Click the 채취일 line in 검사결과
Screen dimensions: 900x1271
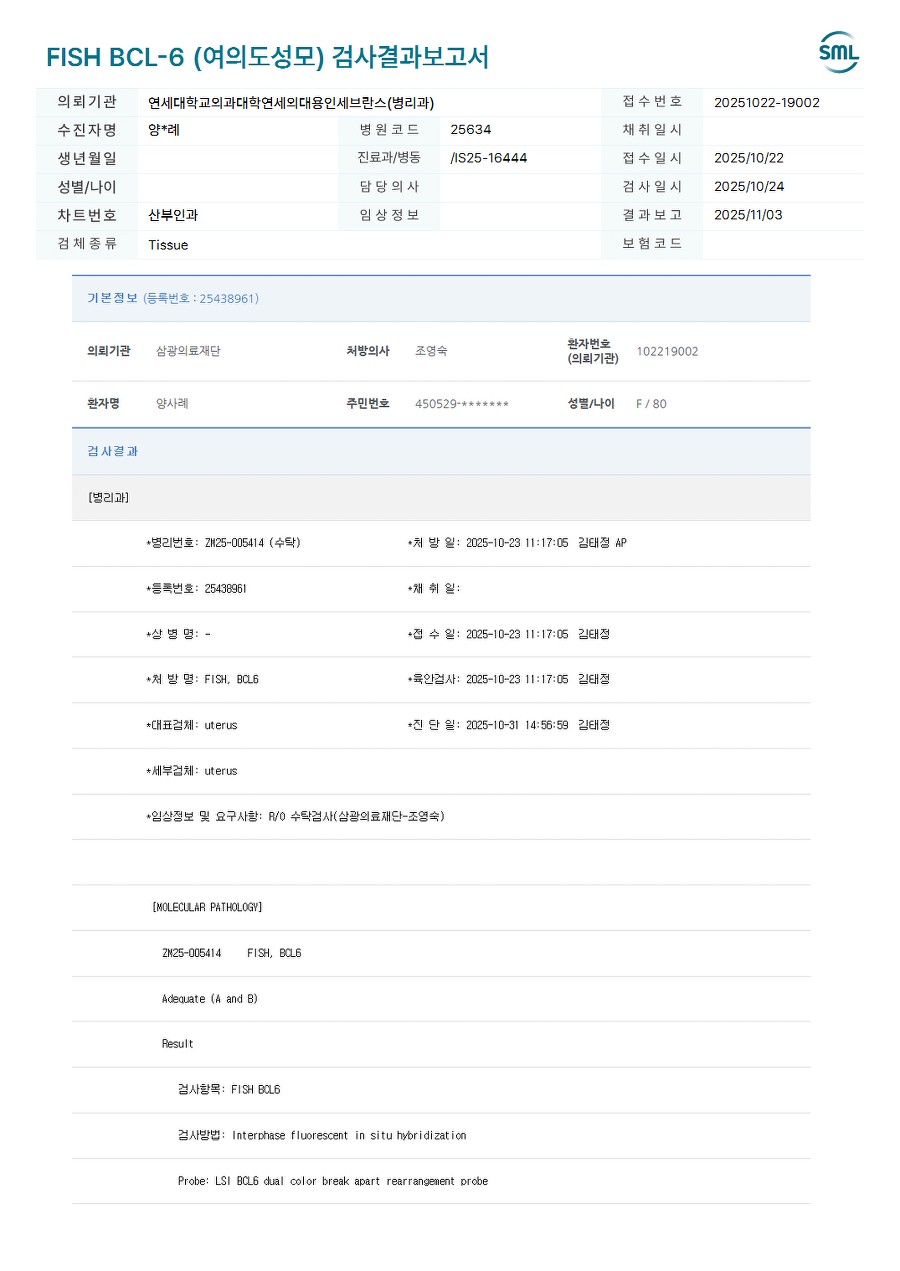pos(434,589)
